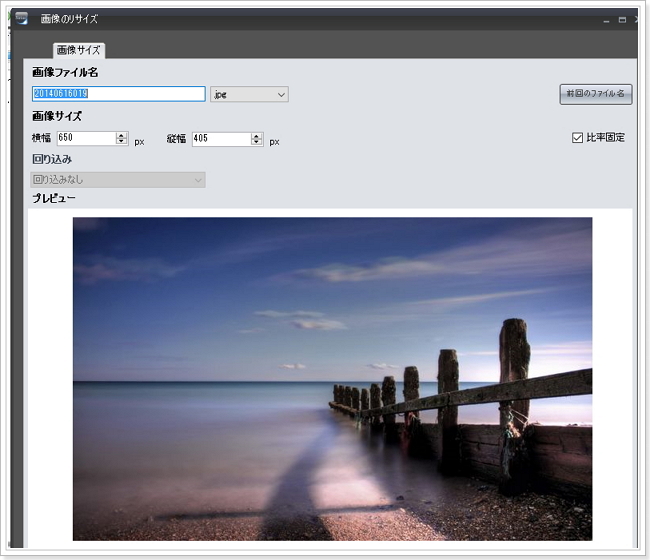Click the 画像ファイル名 text field

click(x=118, y=94)
